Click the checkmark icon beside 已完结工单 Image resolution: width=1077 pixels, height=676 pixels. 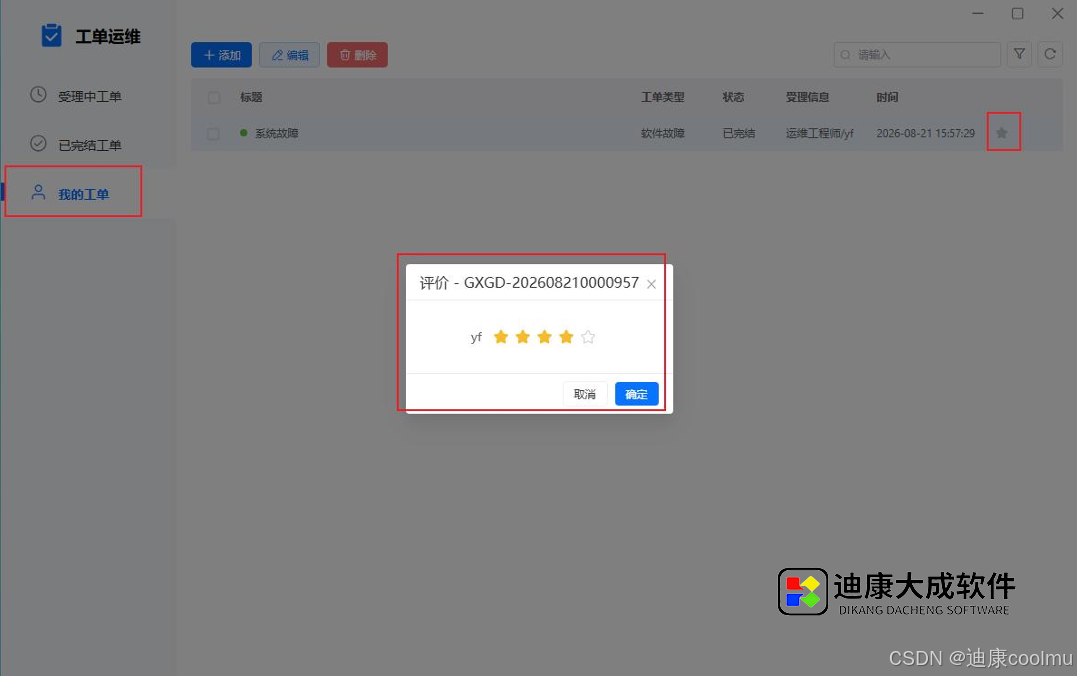(38, 143)
